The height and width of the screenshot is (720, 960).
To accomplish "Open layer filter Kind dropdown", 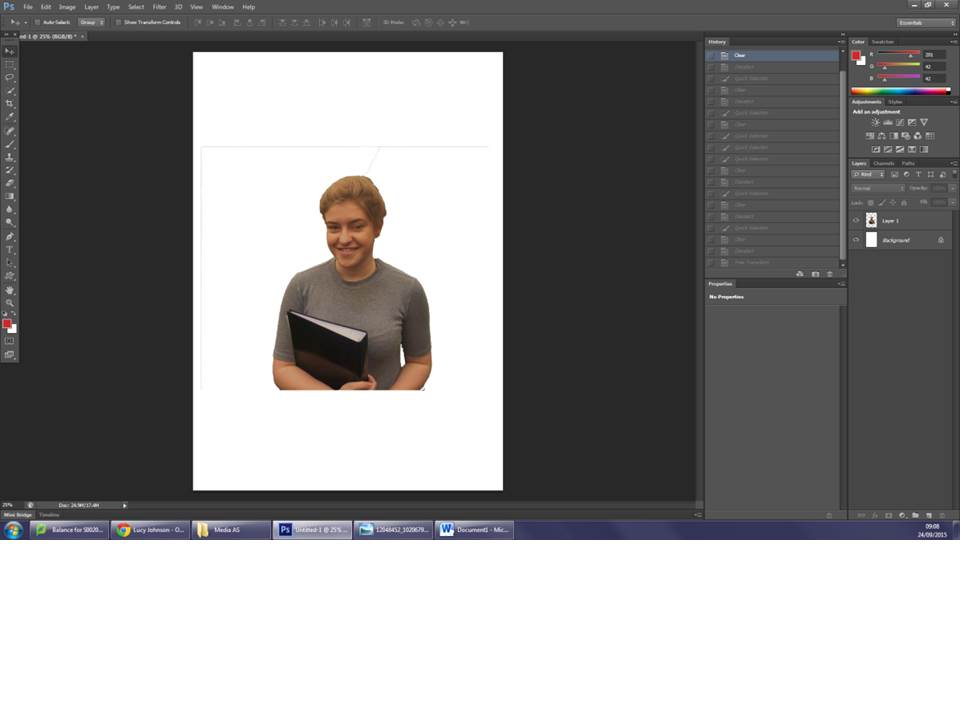I will [869, 174].
